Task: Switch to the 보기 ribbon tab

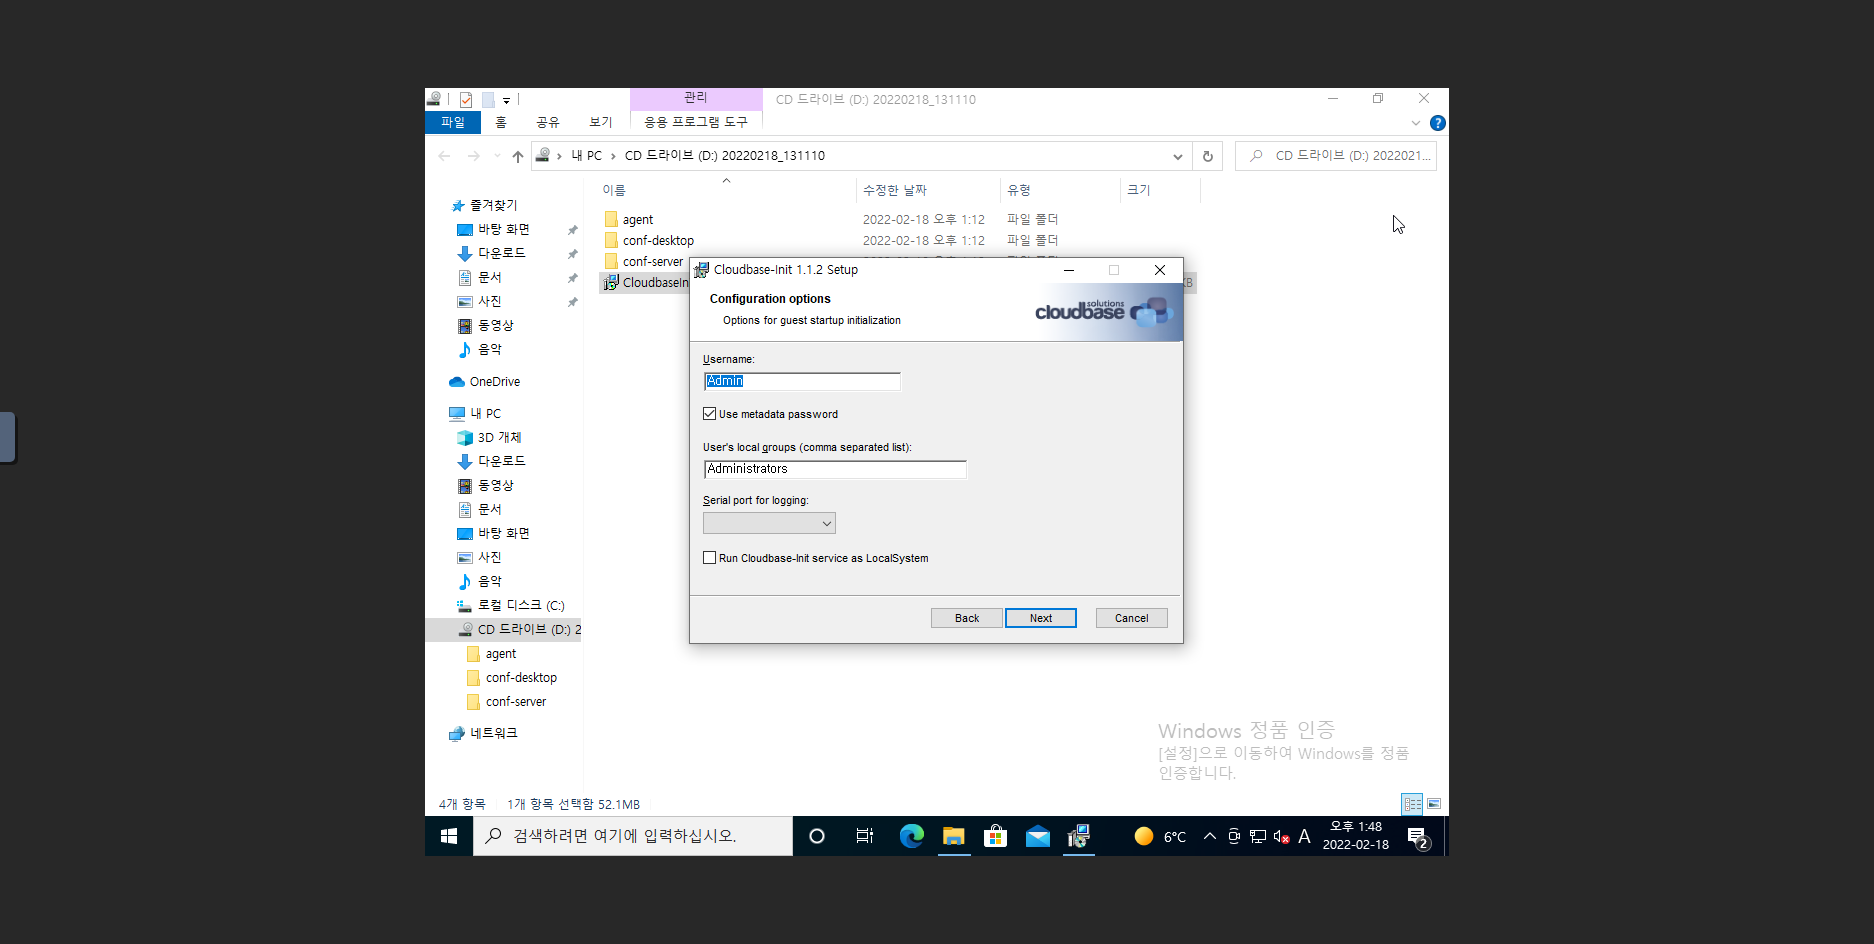Action: pos(601,122)
